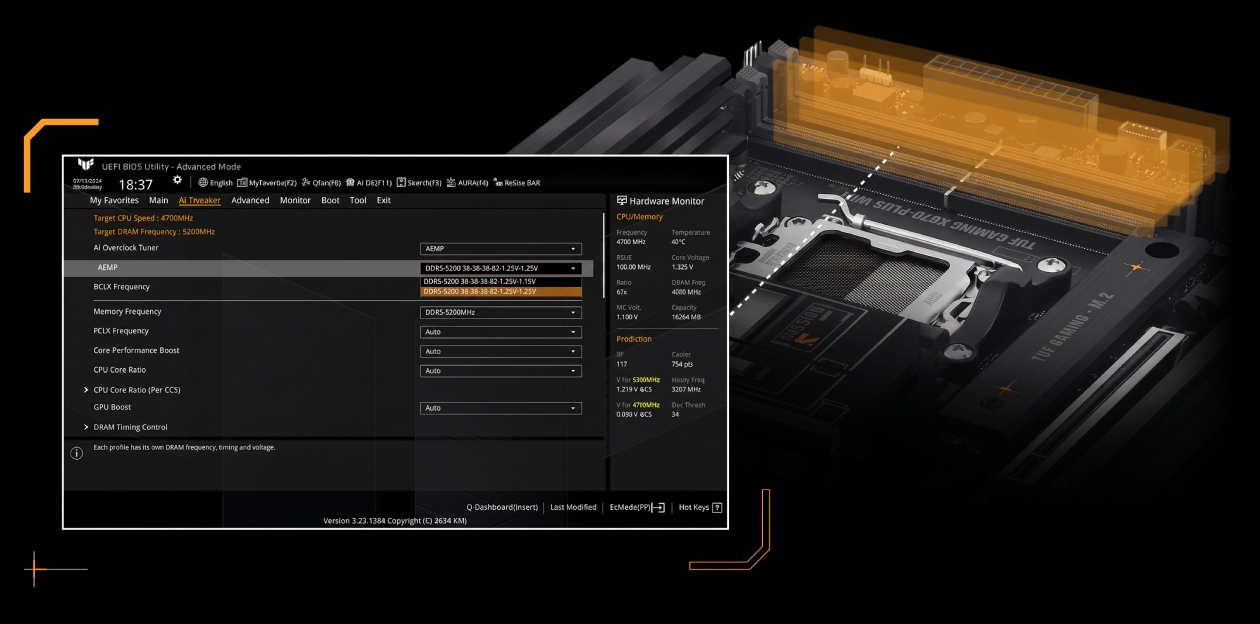Screen dimensions: 1260x624
Task: Click the 1.325 V core voltage value
Action: [685, 267]
